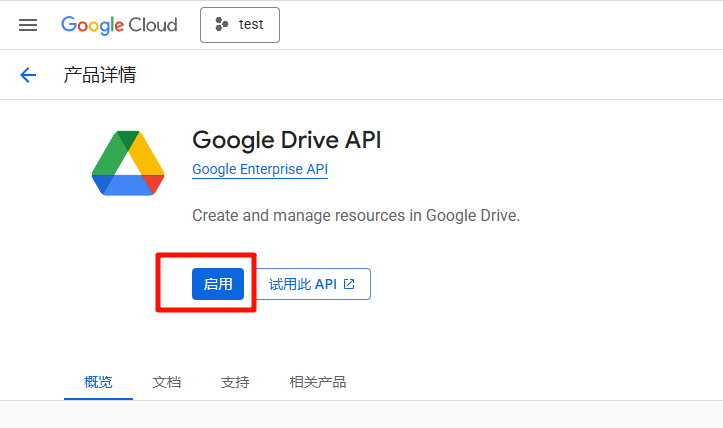Go to the 相关产品 tab
Screen dimensions: 723x428
tap(317, 382)
